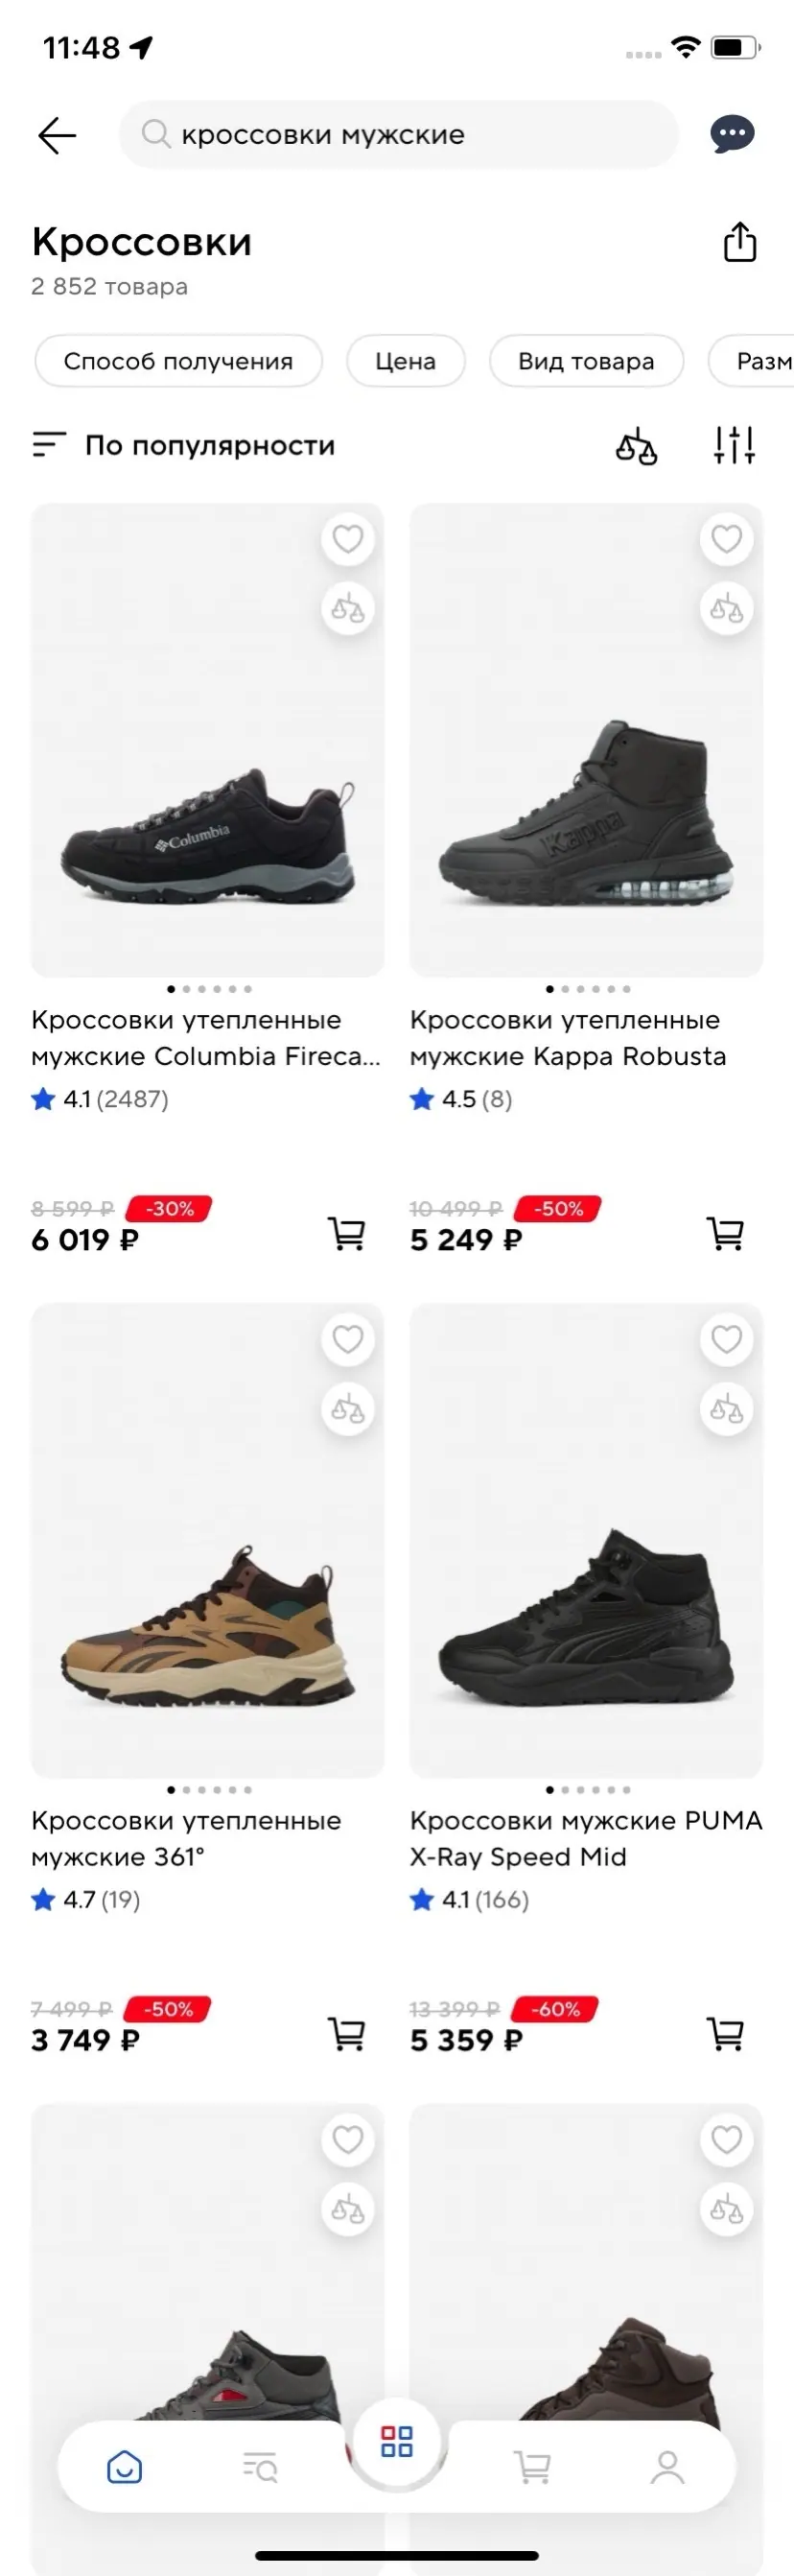Add 361° sneakers to comparison
The width and height of the screenshot is (794, 2576).
[x=347, y=1409]
